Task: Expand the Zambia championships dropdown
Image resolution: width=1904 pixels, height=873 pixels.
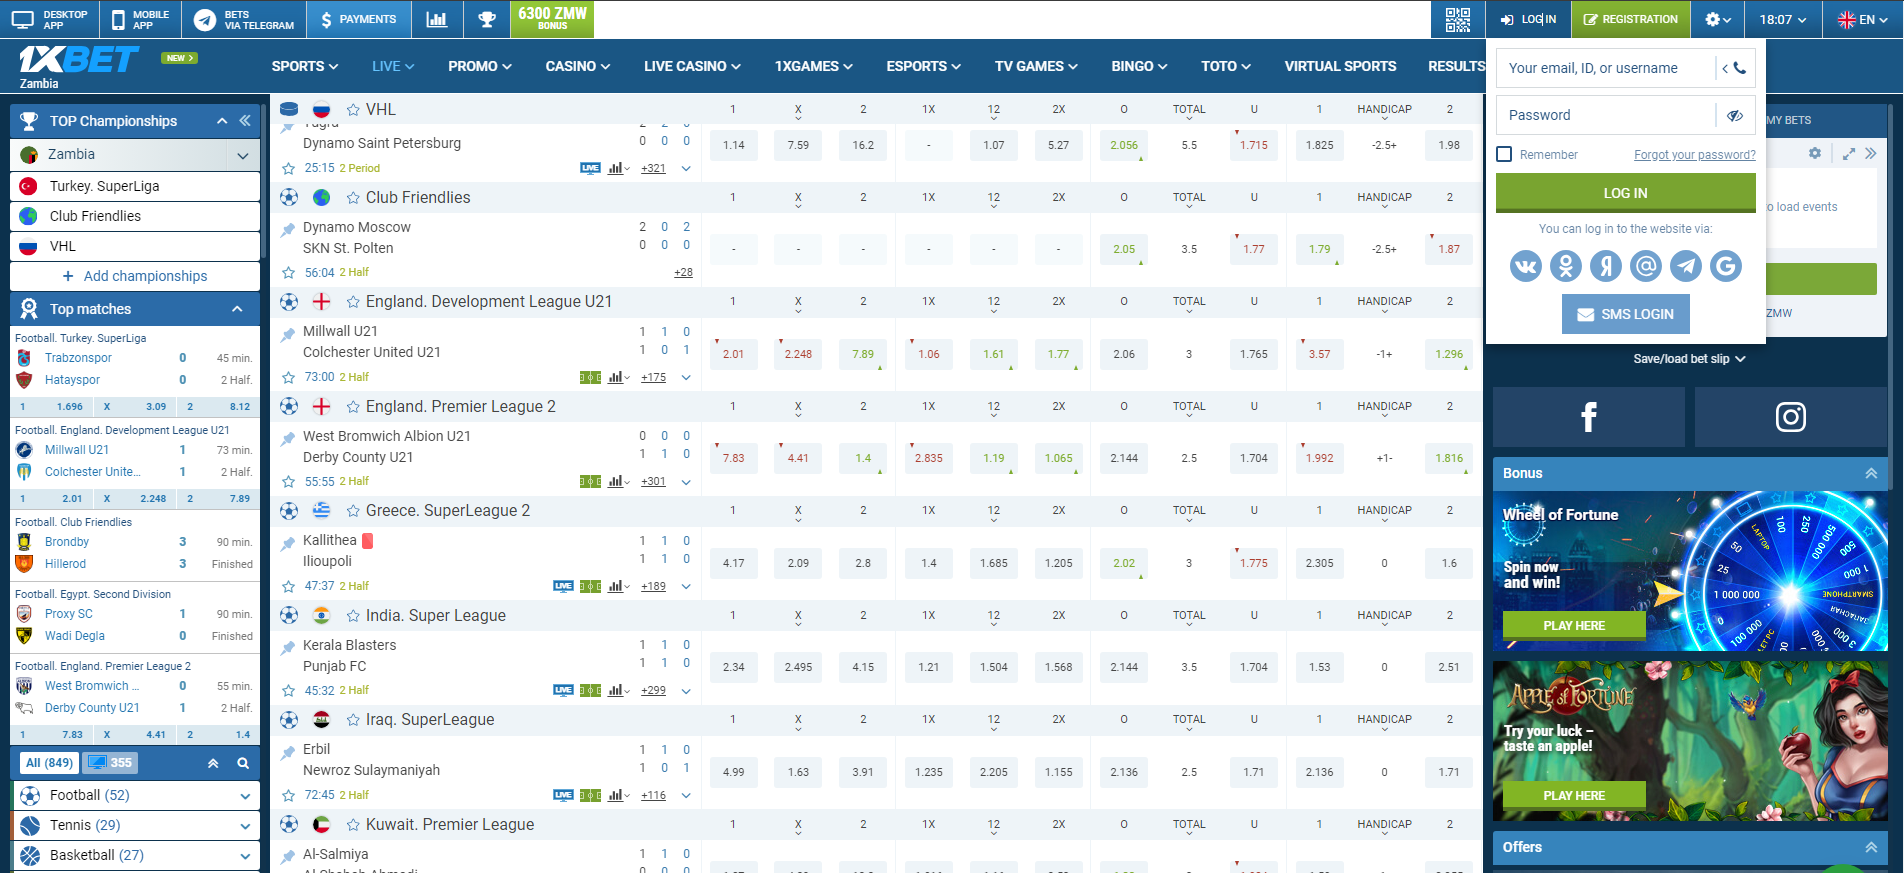Action: click(243, 155)
